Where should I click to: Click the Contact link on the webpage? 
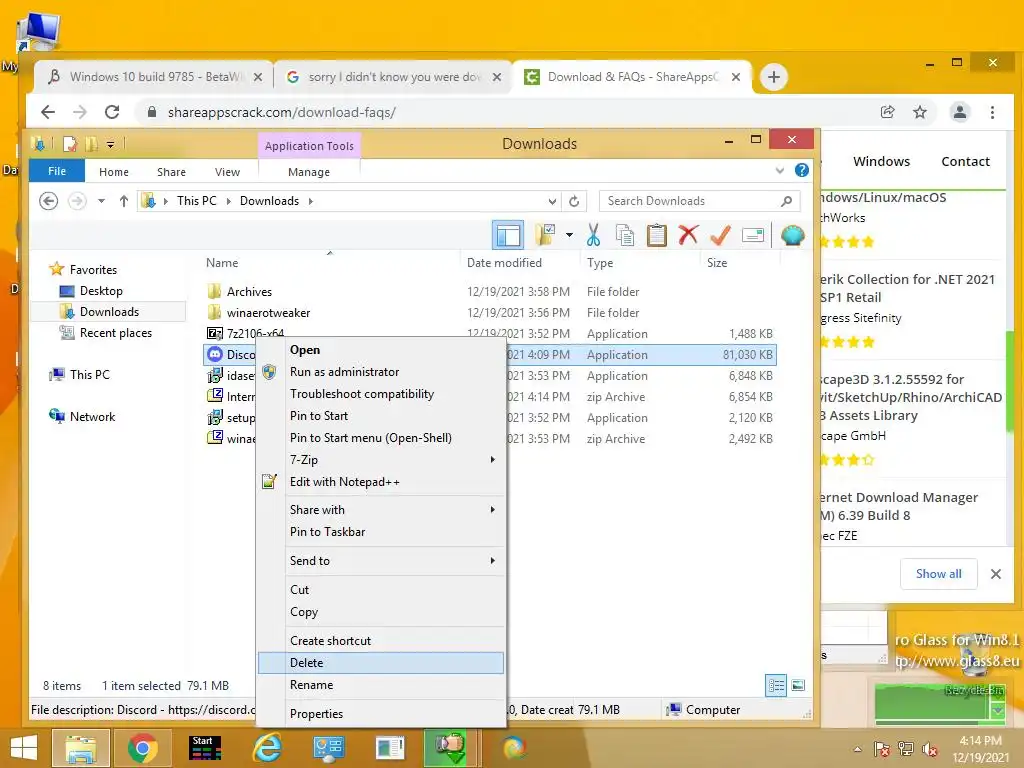tap(965, 161)
